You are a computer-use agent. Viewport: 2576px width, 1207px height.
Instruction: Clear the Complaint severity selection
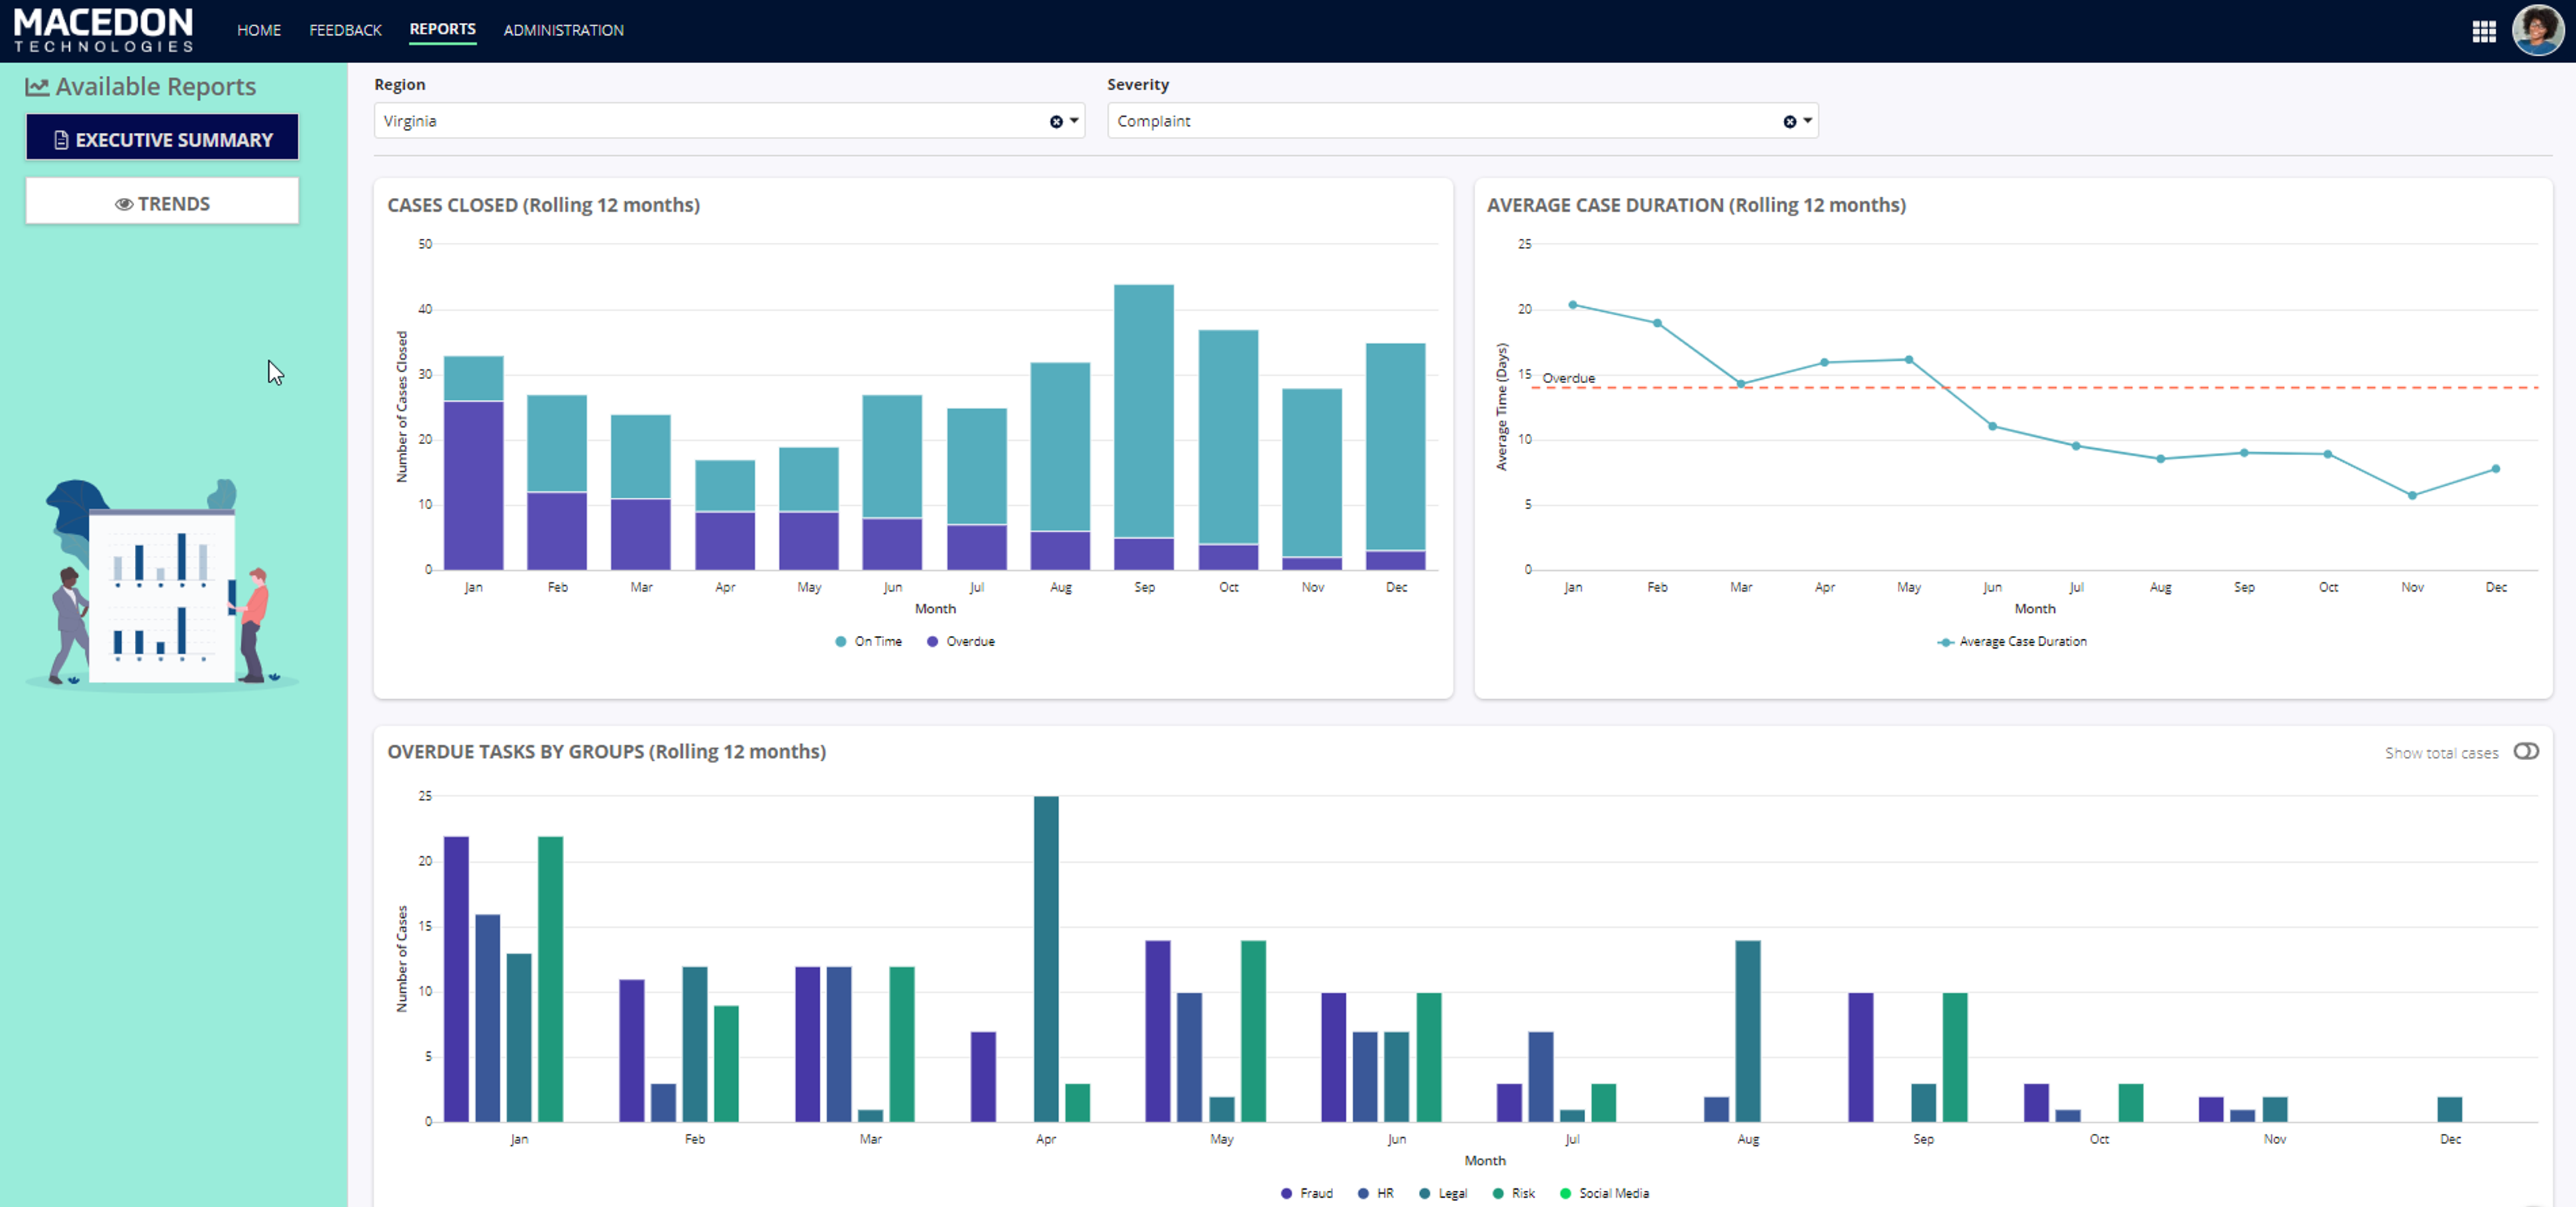(1789, 121)
